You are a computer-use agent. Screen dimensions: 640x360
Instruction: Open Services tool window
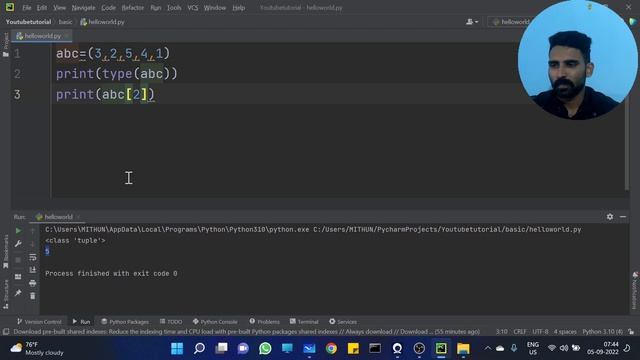click(x=343, y=322)
